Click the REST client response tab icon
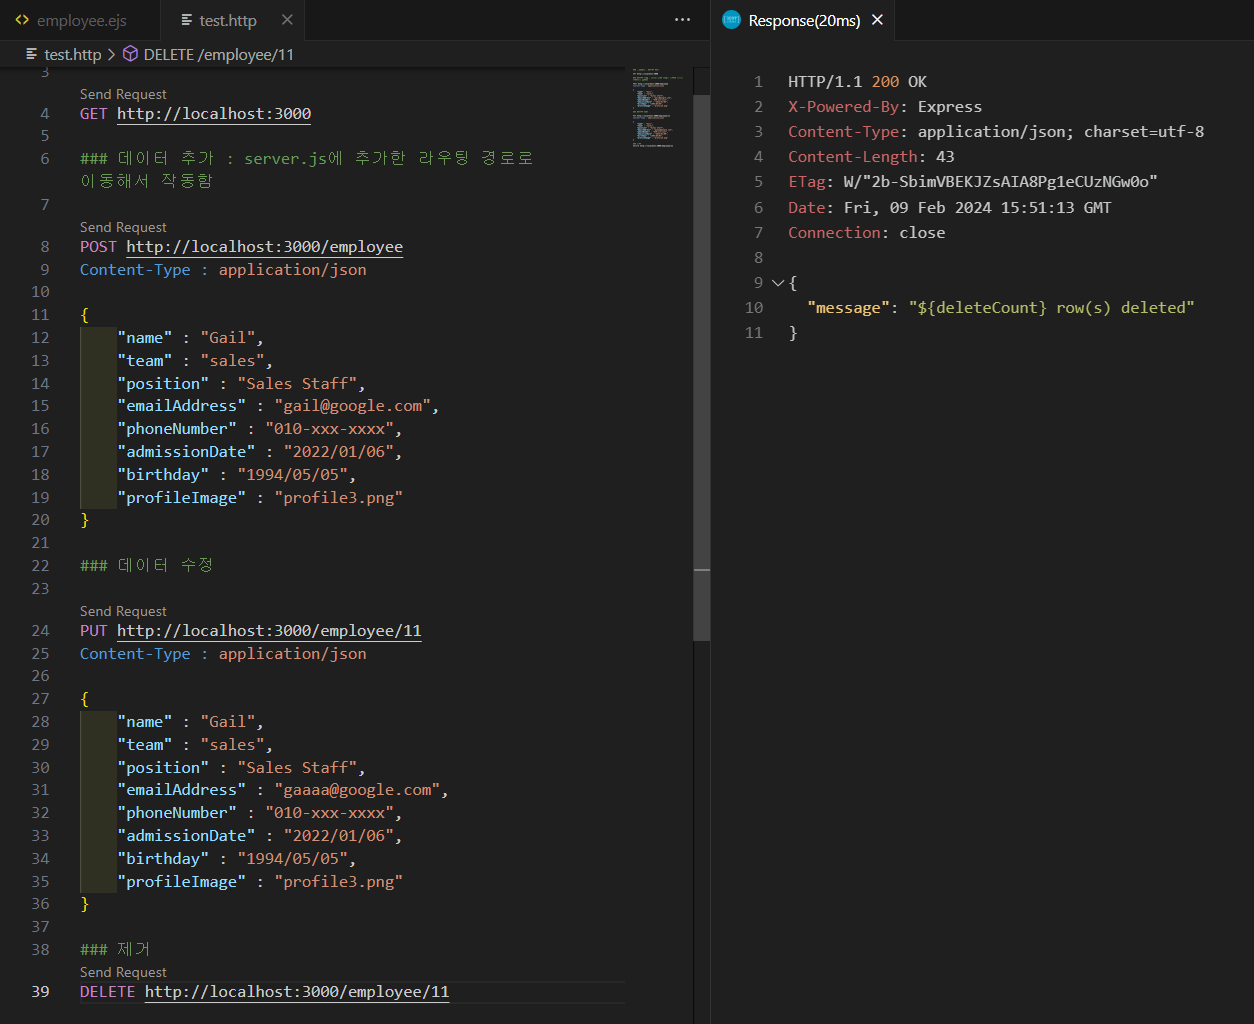Image resolution: width=1254 pixels, height=1024 pixels. coord(731,20)
